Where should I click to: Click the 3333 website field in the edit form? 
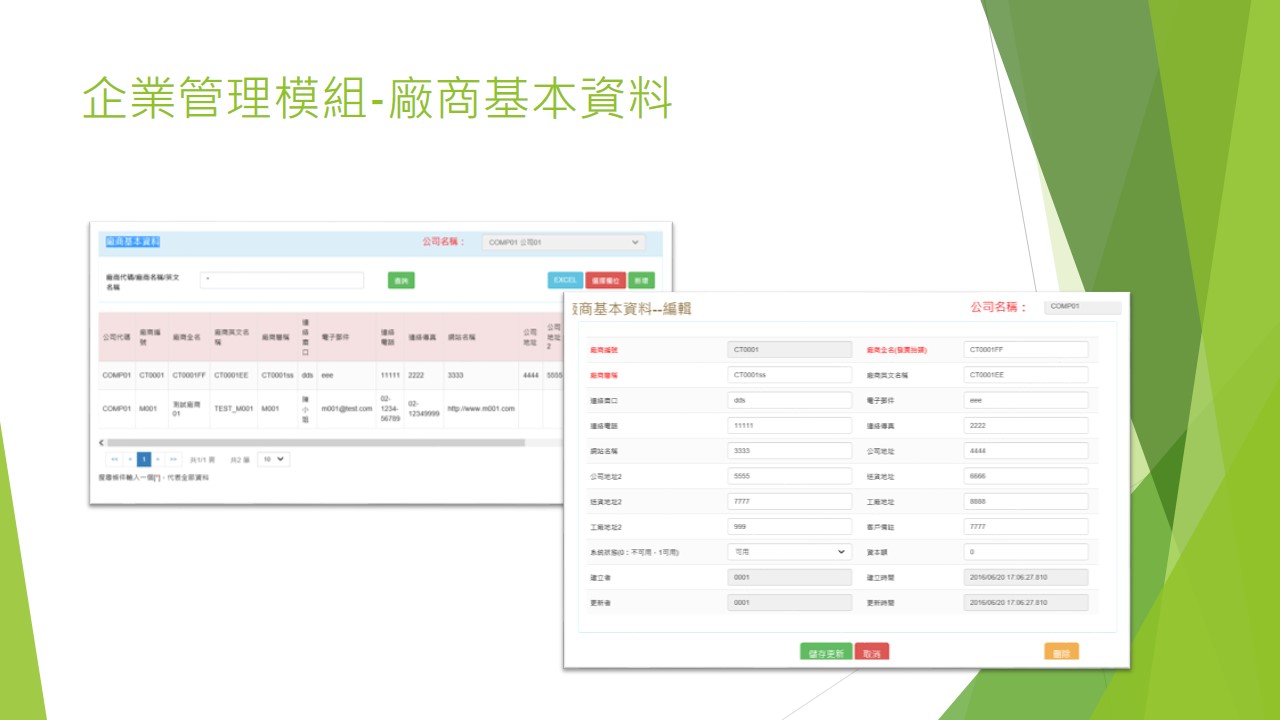click(790, 450)
